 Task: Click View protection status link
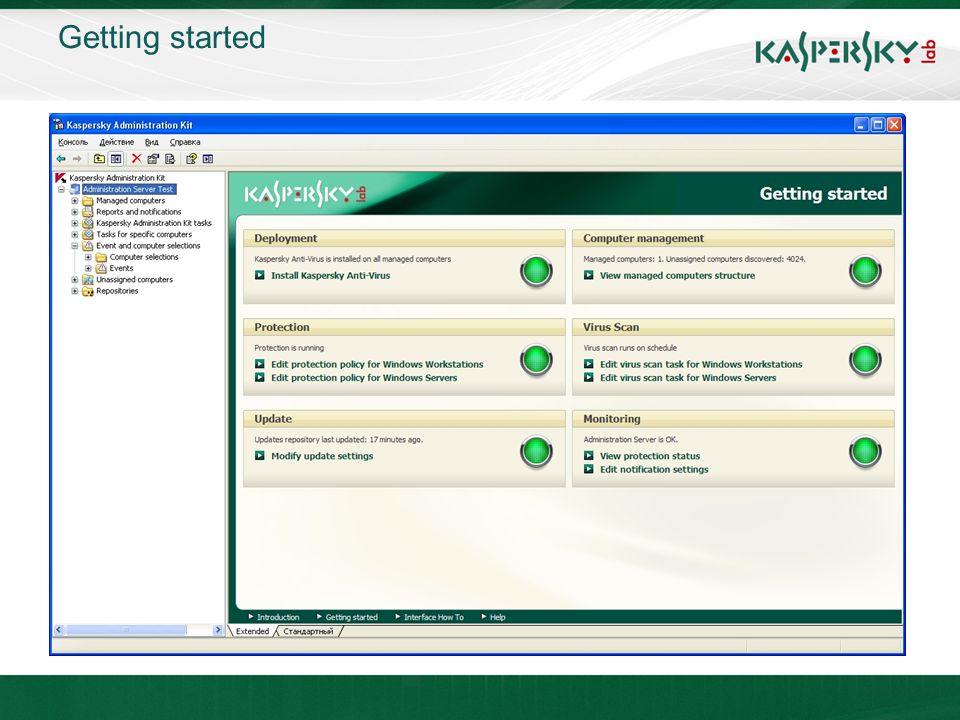pos(650,456)
